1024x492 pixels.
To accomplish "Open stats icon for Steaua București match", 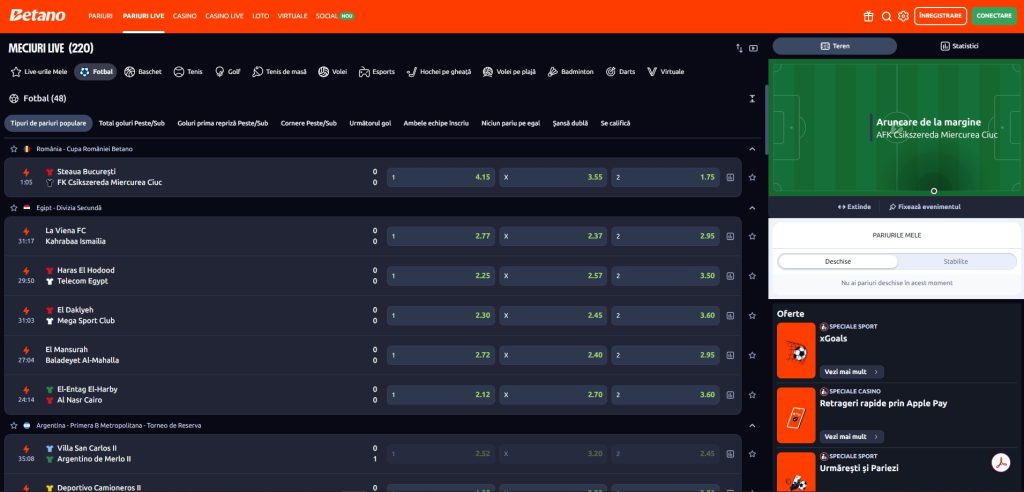I will pyautogui.click(x=730, y=177).
